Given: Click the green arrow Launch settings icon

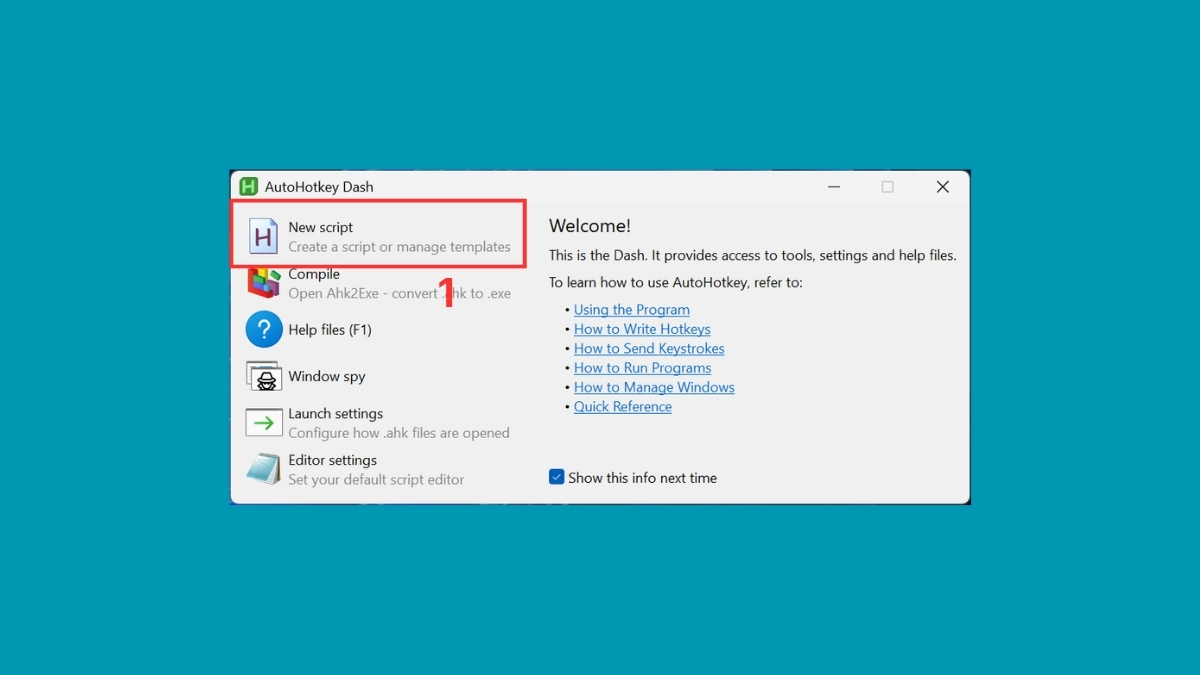Looking at the screenshot, I should pos(264,422).
